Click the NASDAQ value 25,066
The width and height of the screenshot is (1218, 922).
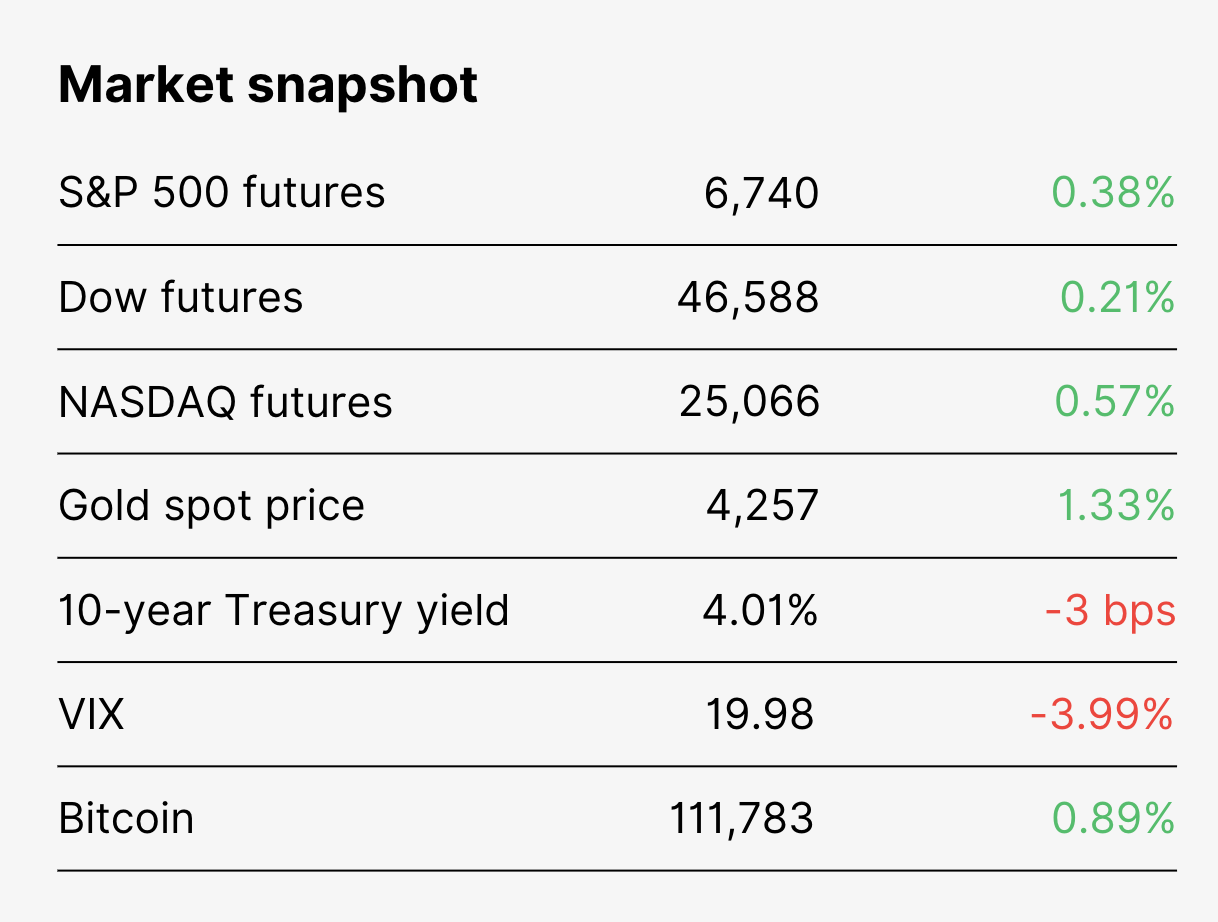click(x=750, y=402)
